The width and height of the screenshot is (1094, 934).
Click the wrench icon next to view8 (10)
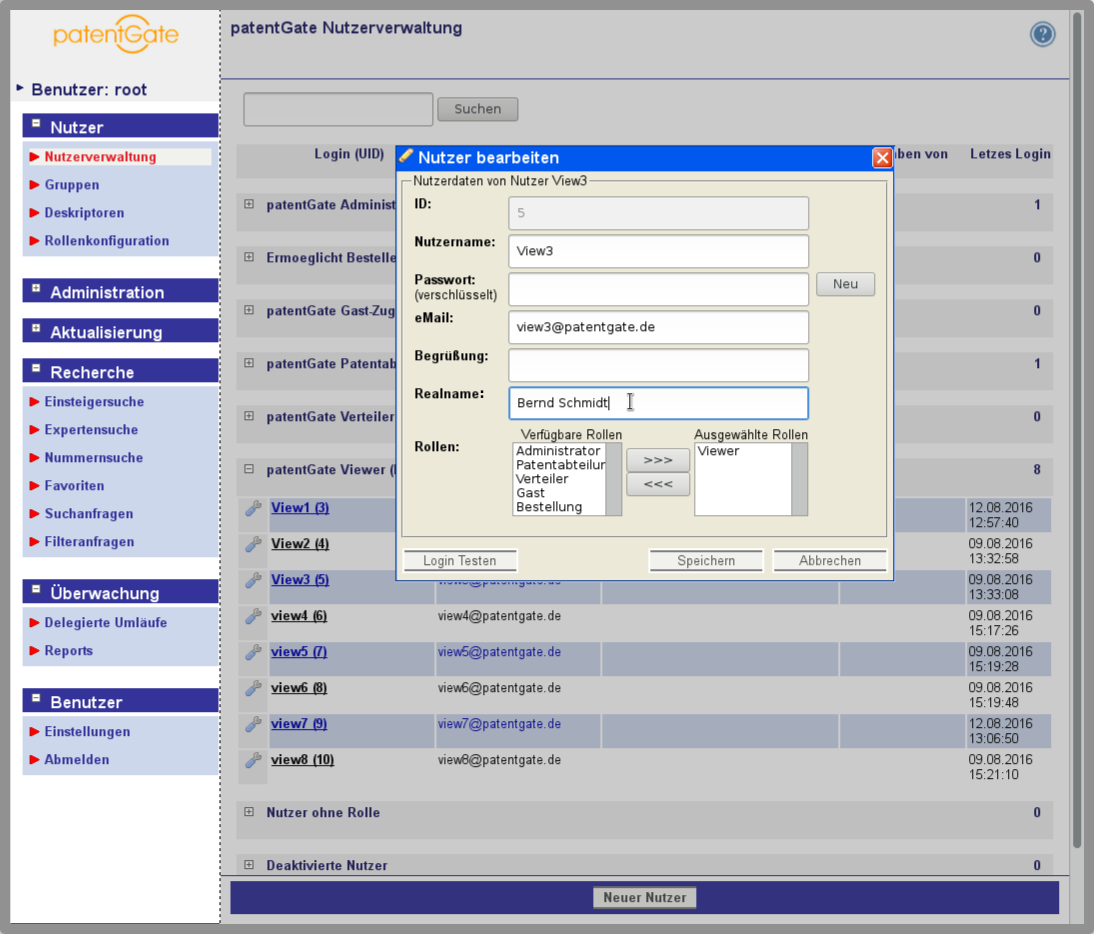[x=253, y=760]
